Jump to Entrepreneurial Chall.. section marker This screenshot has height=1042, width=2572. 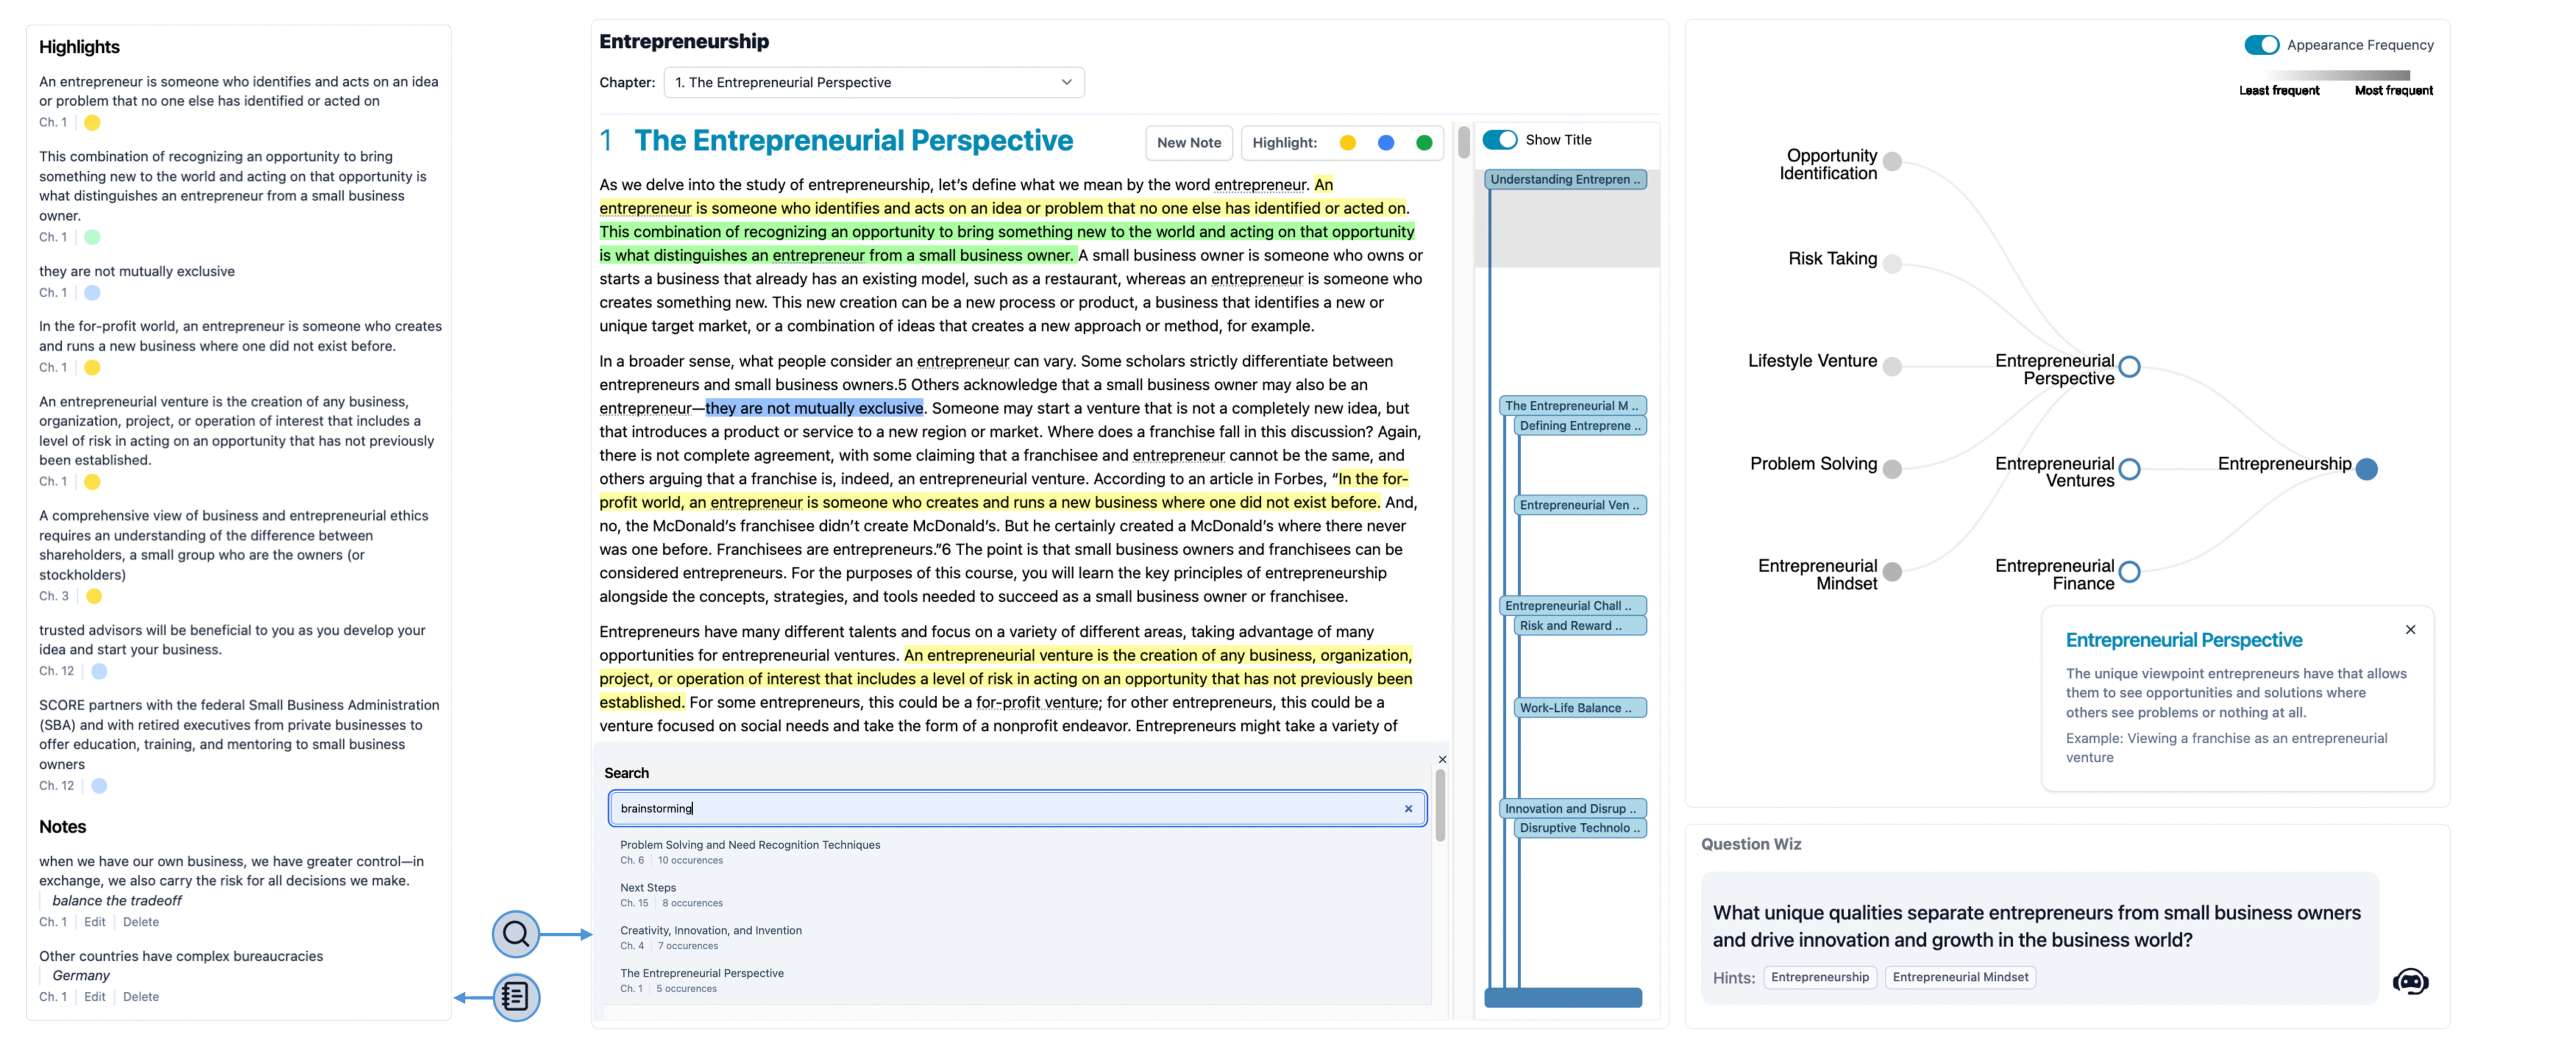(1572, 606)
